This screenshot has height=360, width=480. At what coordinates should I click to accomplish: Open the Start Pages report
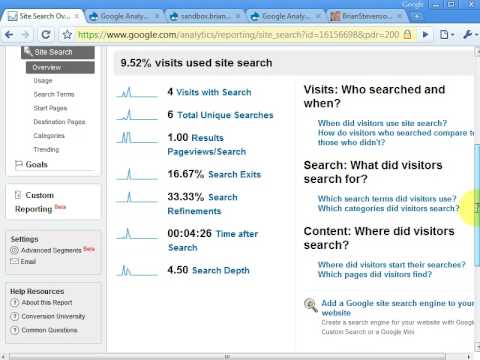(50, 108)
